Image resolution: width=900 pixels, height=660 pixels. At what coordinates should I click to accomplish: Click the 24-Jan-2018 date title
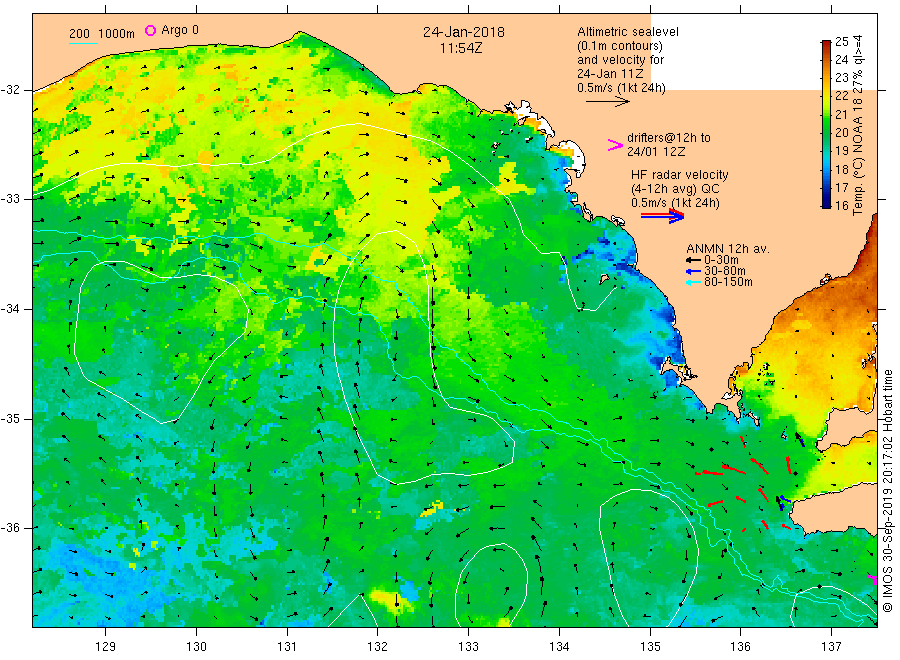click(464, 32)
